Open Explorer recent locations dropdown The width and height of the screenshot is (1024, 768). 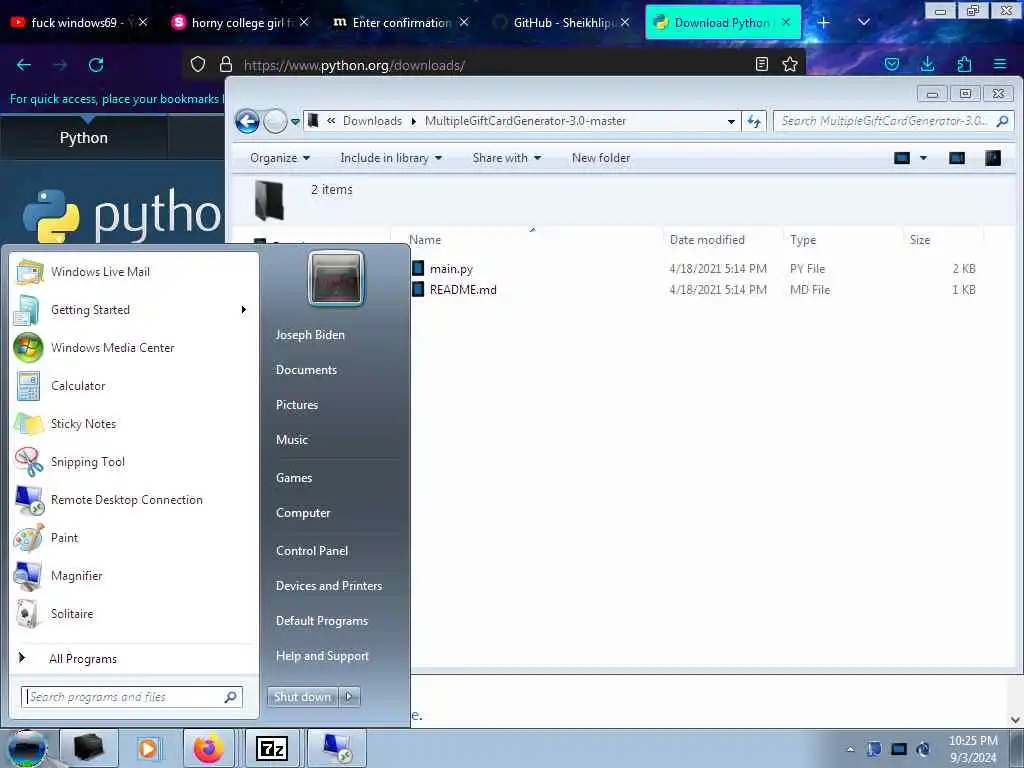click(x=295, y=121)
